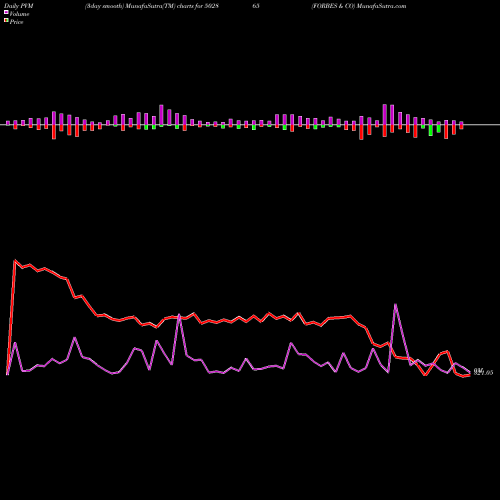Click the tallest purple volume spike on line chart

pos(395,304)
